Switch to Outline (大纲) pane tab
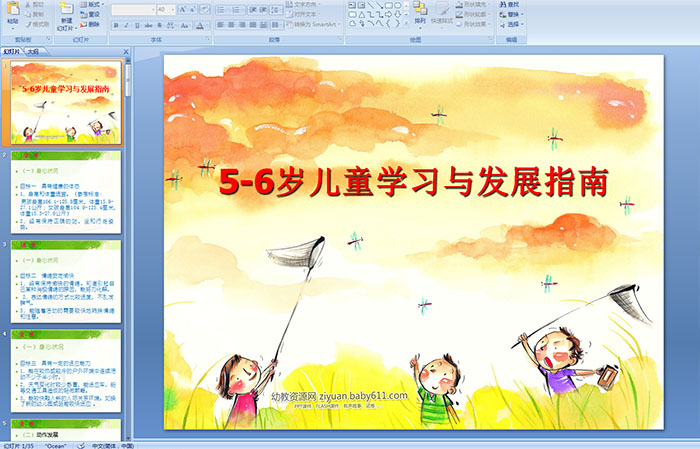The width and height of the screenshot is (700, 449). pos(33,51)
